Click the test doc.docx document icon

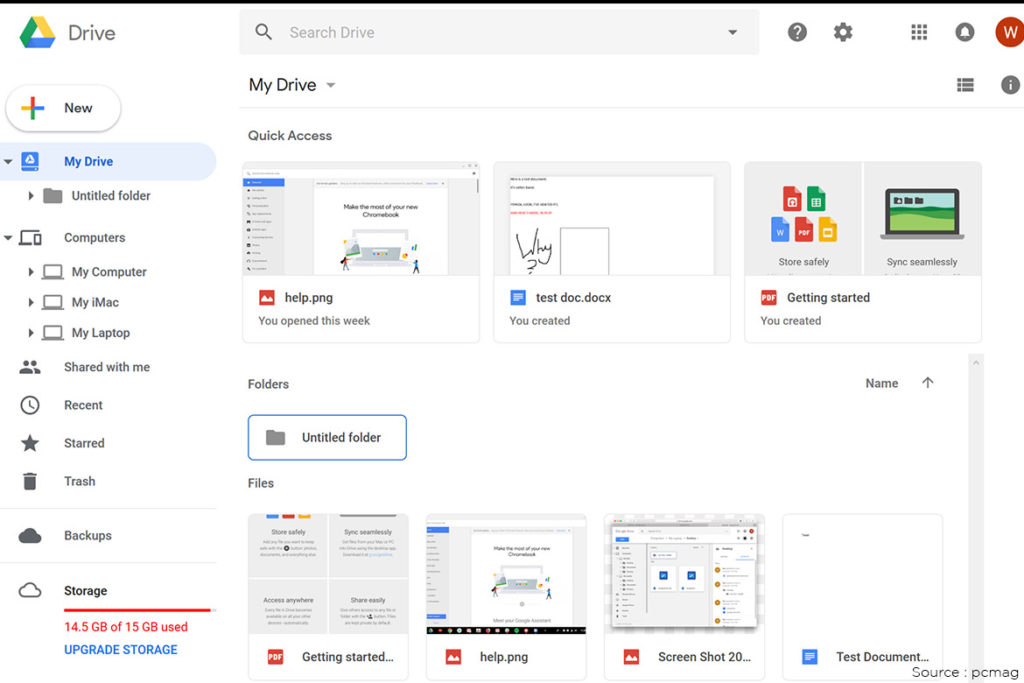click(518, 298)
